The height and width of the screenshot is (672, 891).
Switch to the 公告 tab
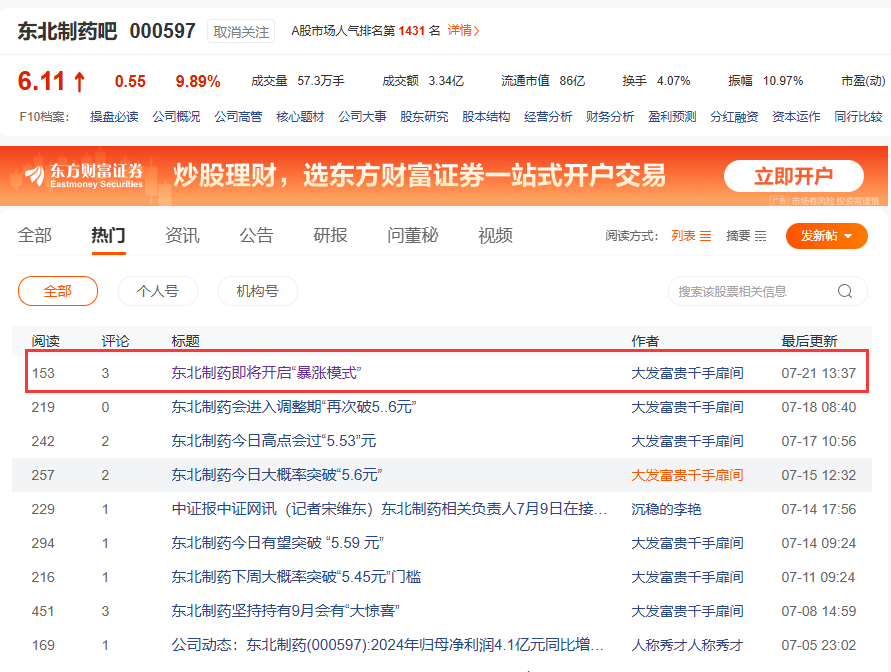(x=256, y=235)
